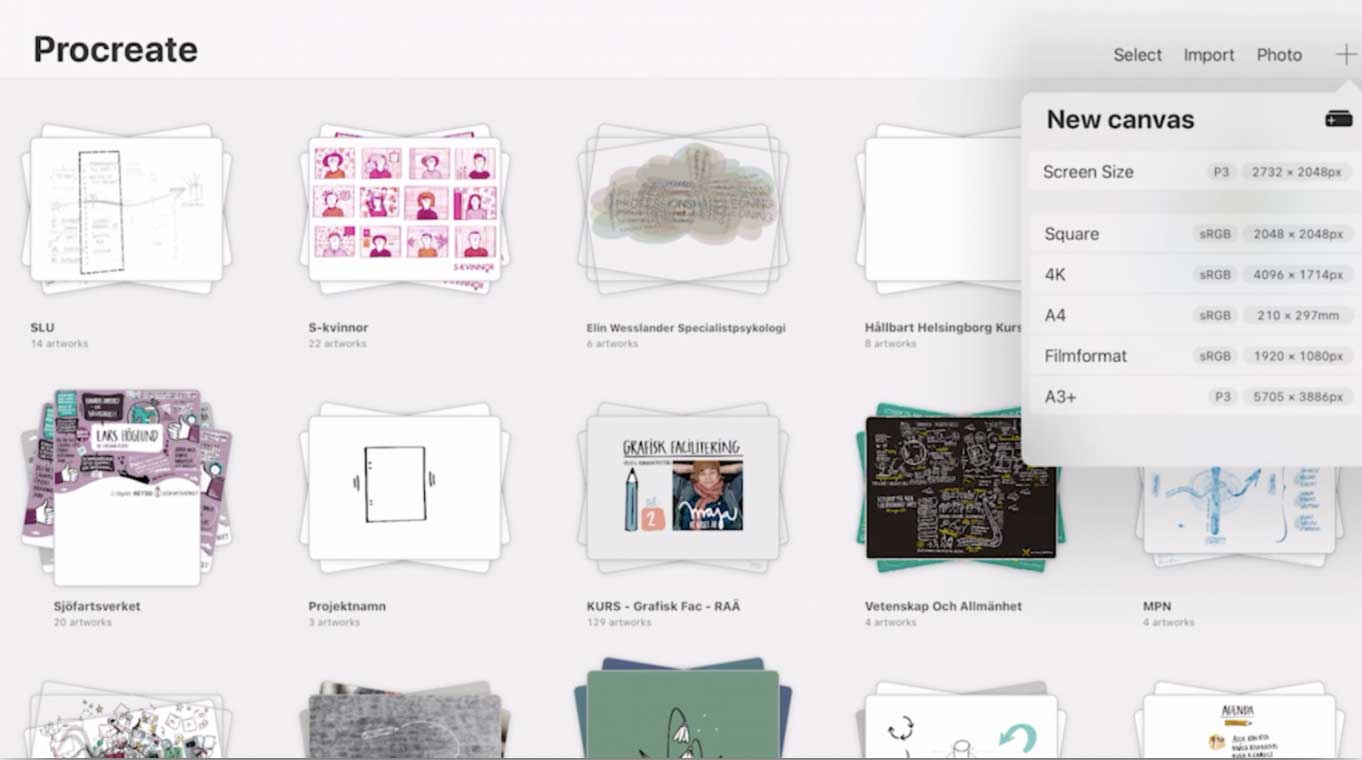Open S-kvinnor artwork stack
The image size is (1362, 760).
coord(404,210)
